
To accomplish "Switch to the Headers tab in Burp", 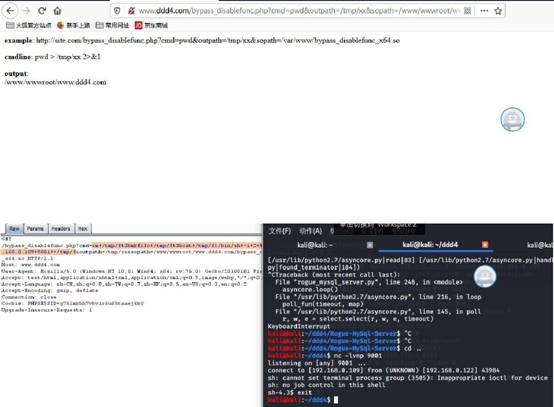I will coord(61,229).
